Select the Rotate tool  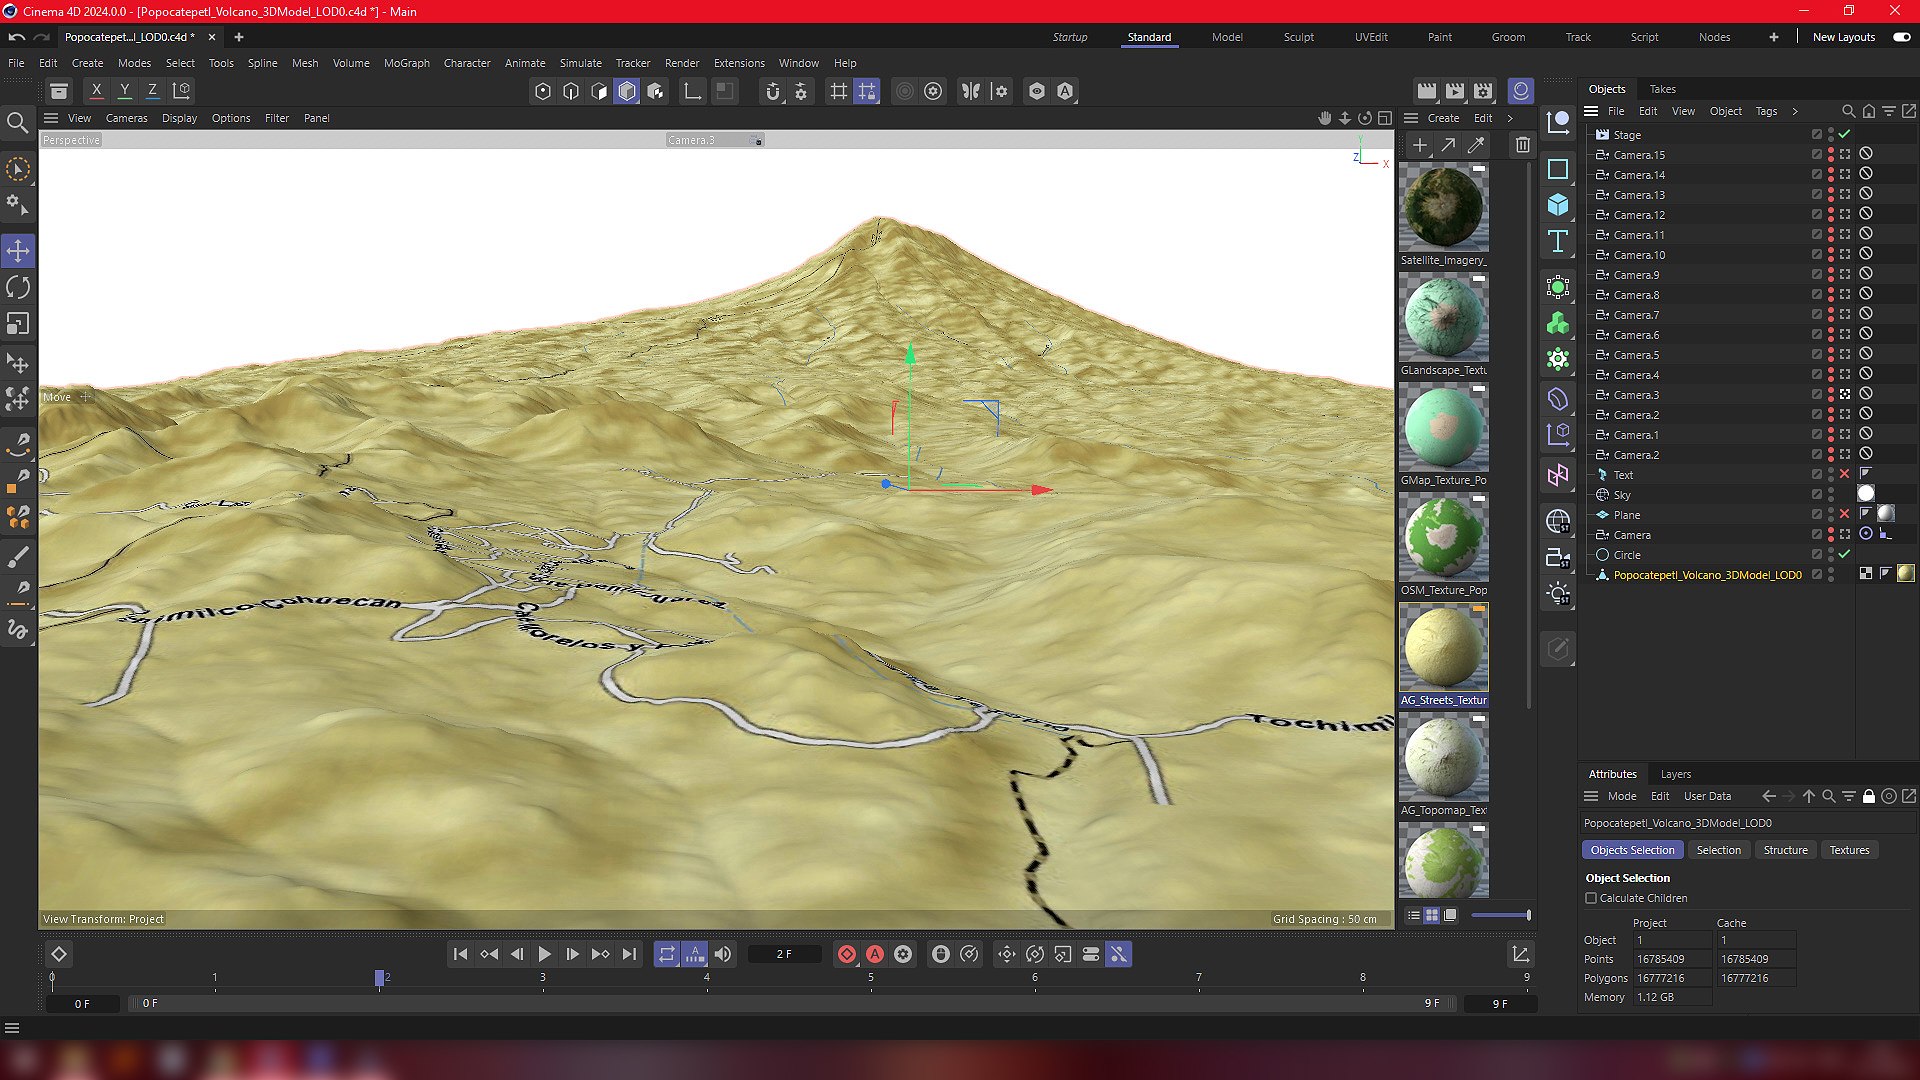tap(18, 287)
